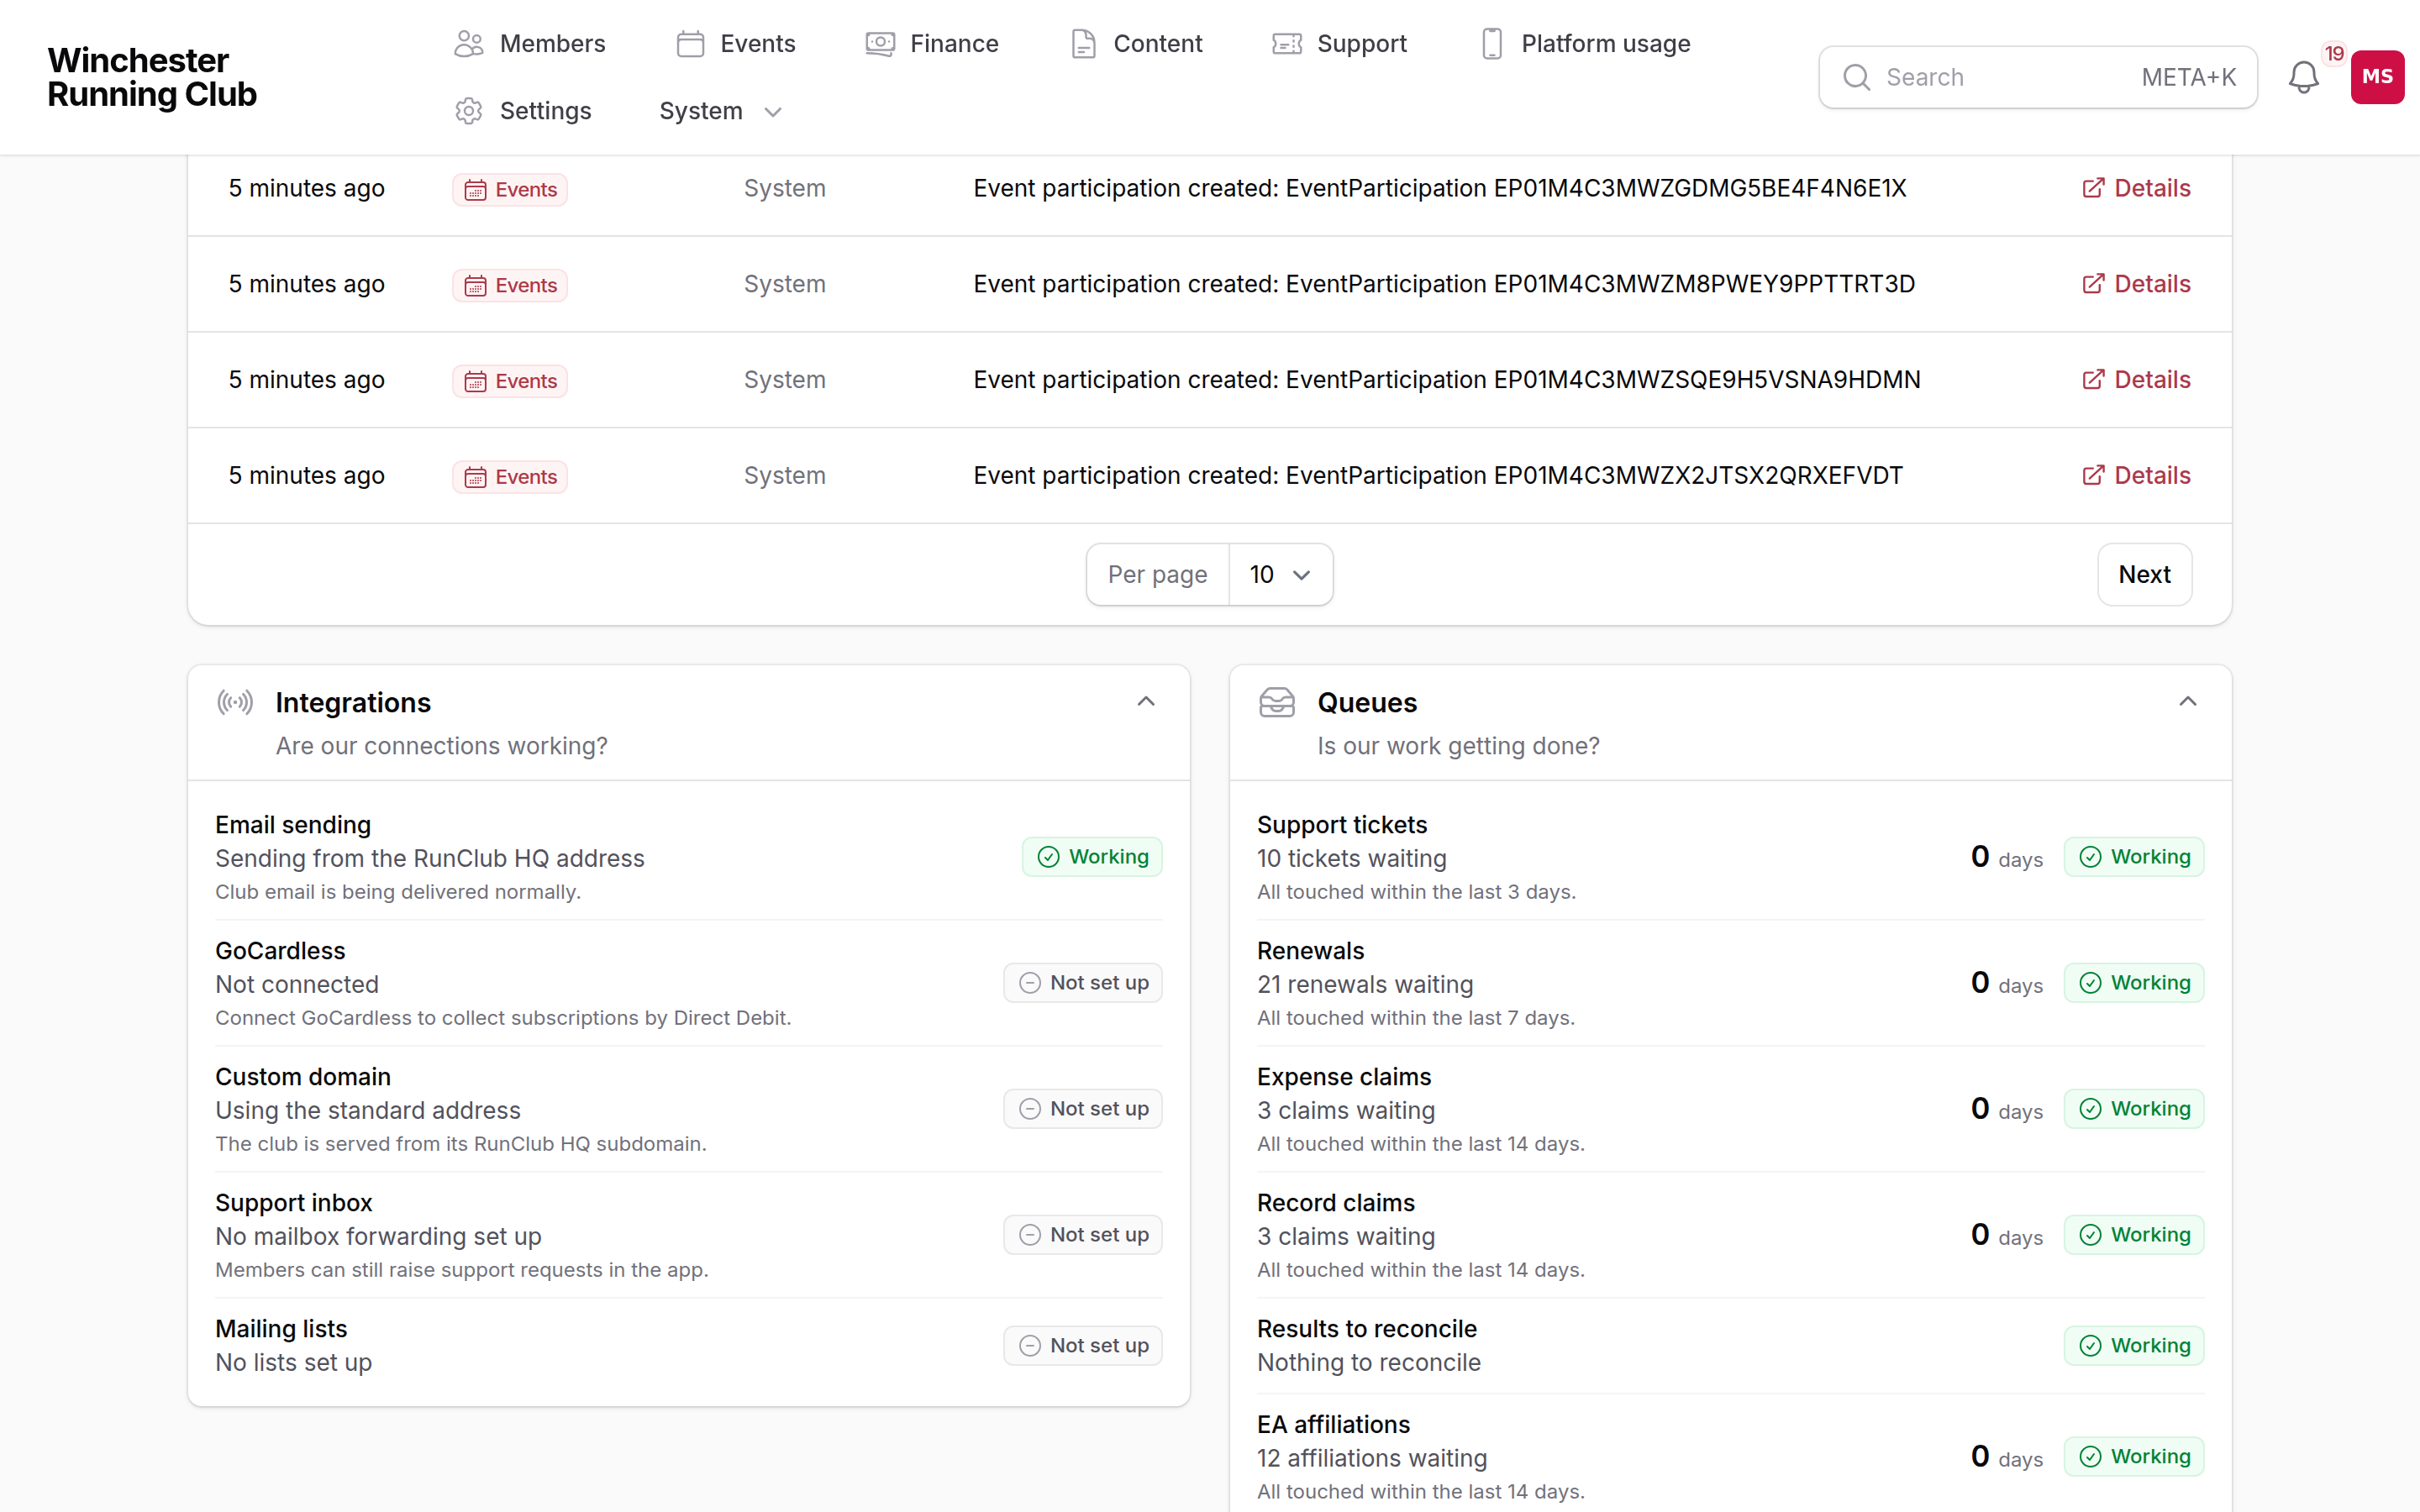Click the MS user avatar
Viewport: 2420px width, 1512px height.
tap(2377, 77)
